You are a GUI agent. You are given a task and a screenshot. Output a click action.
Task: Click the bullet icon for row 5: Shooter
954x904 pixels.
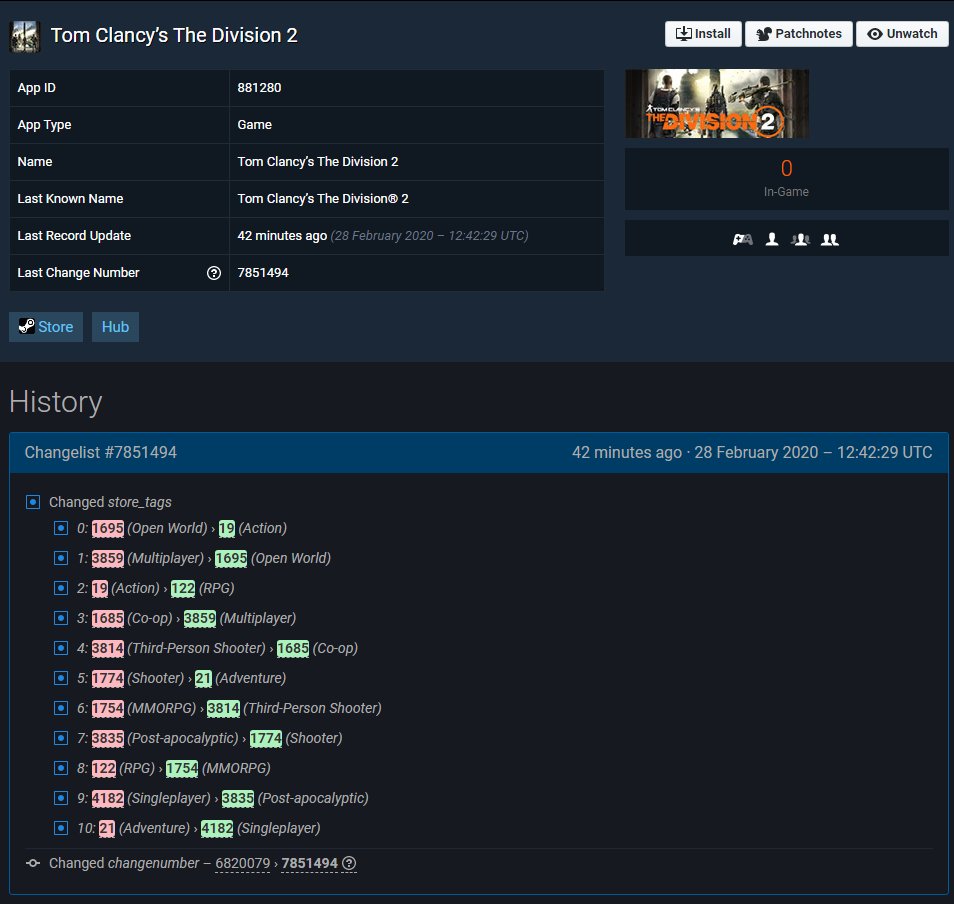pos(61,678)
